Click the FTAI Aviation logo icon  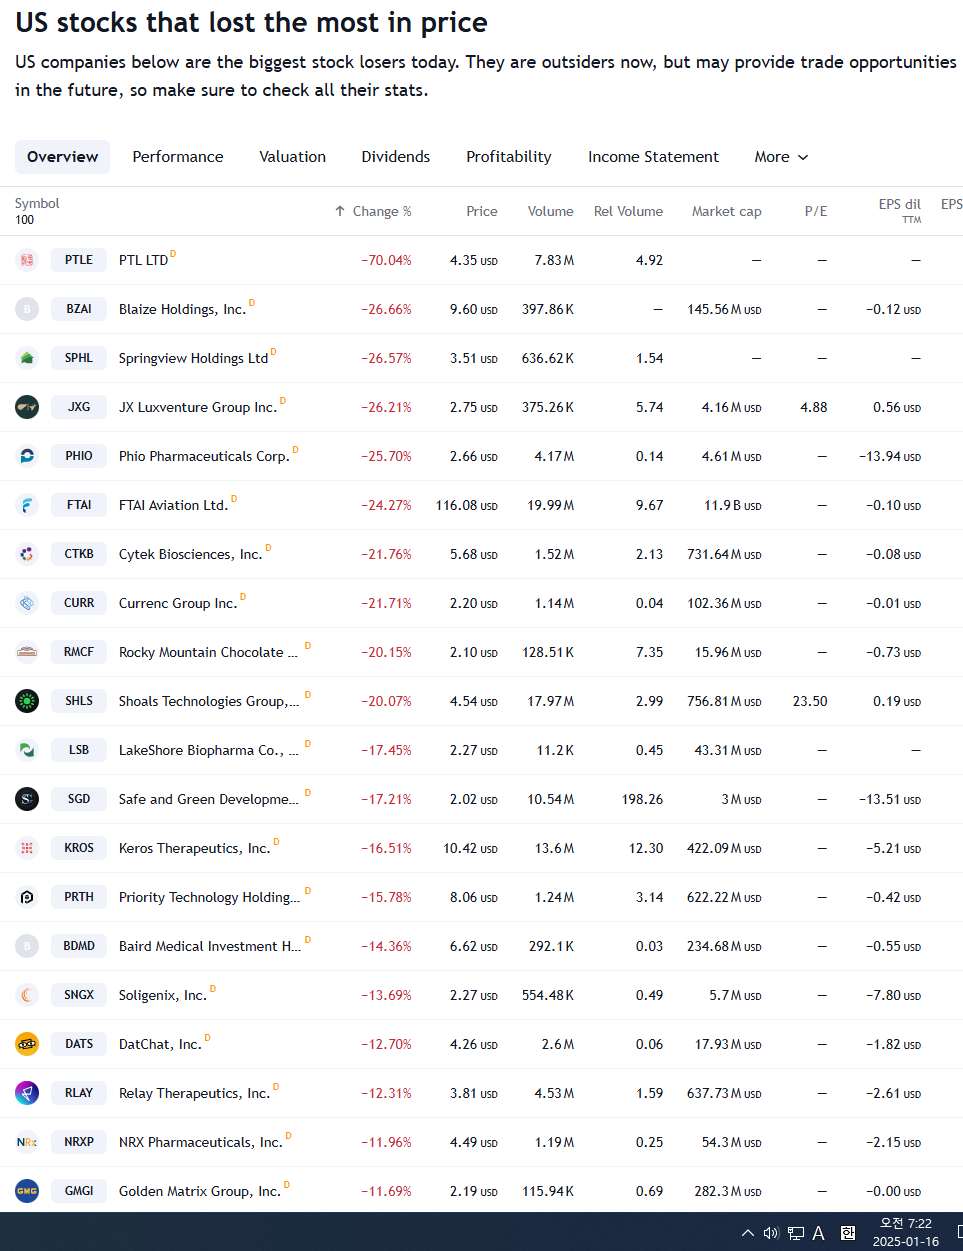point(27,505)
